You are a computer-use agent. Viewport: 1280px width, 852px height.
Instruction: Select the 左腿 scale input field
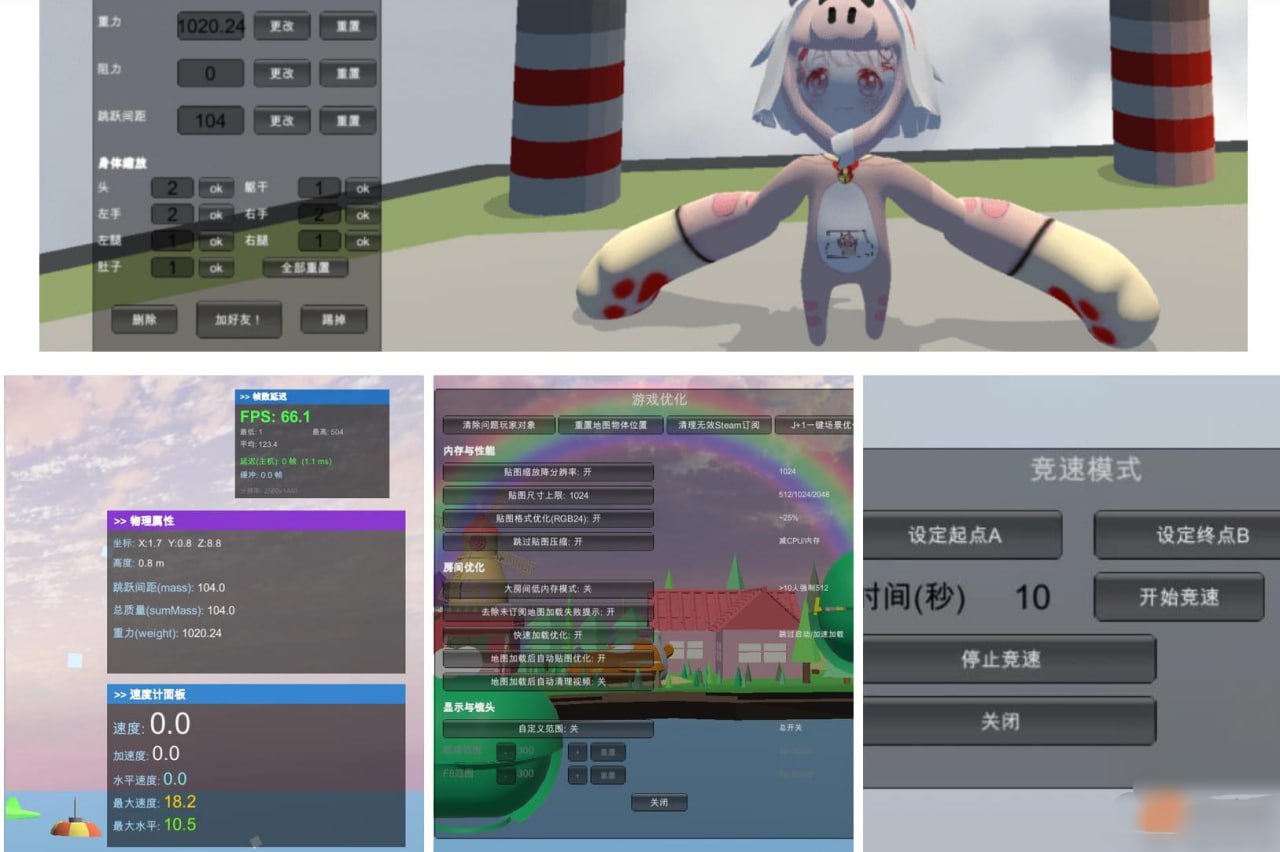coord(173,241)
